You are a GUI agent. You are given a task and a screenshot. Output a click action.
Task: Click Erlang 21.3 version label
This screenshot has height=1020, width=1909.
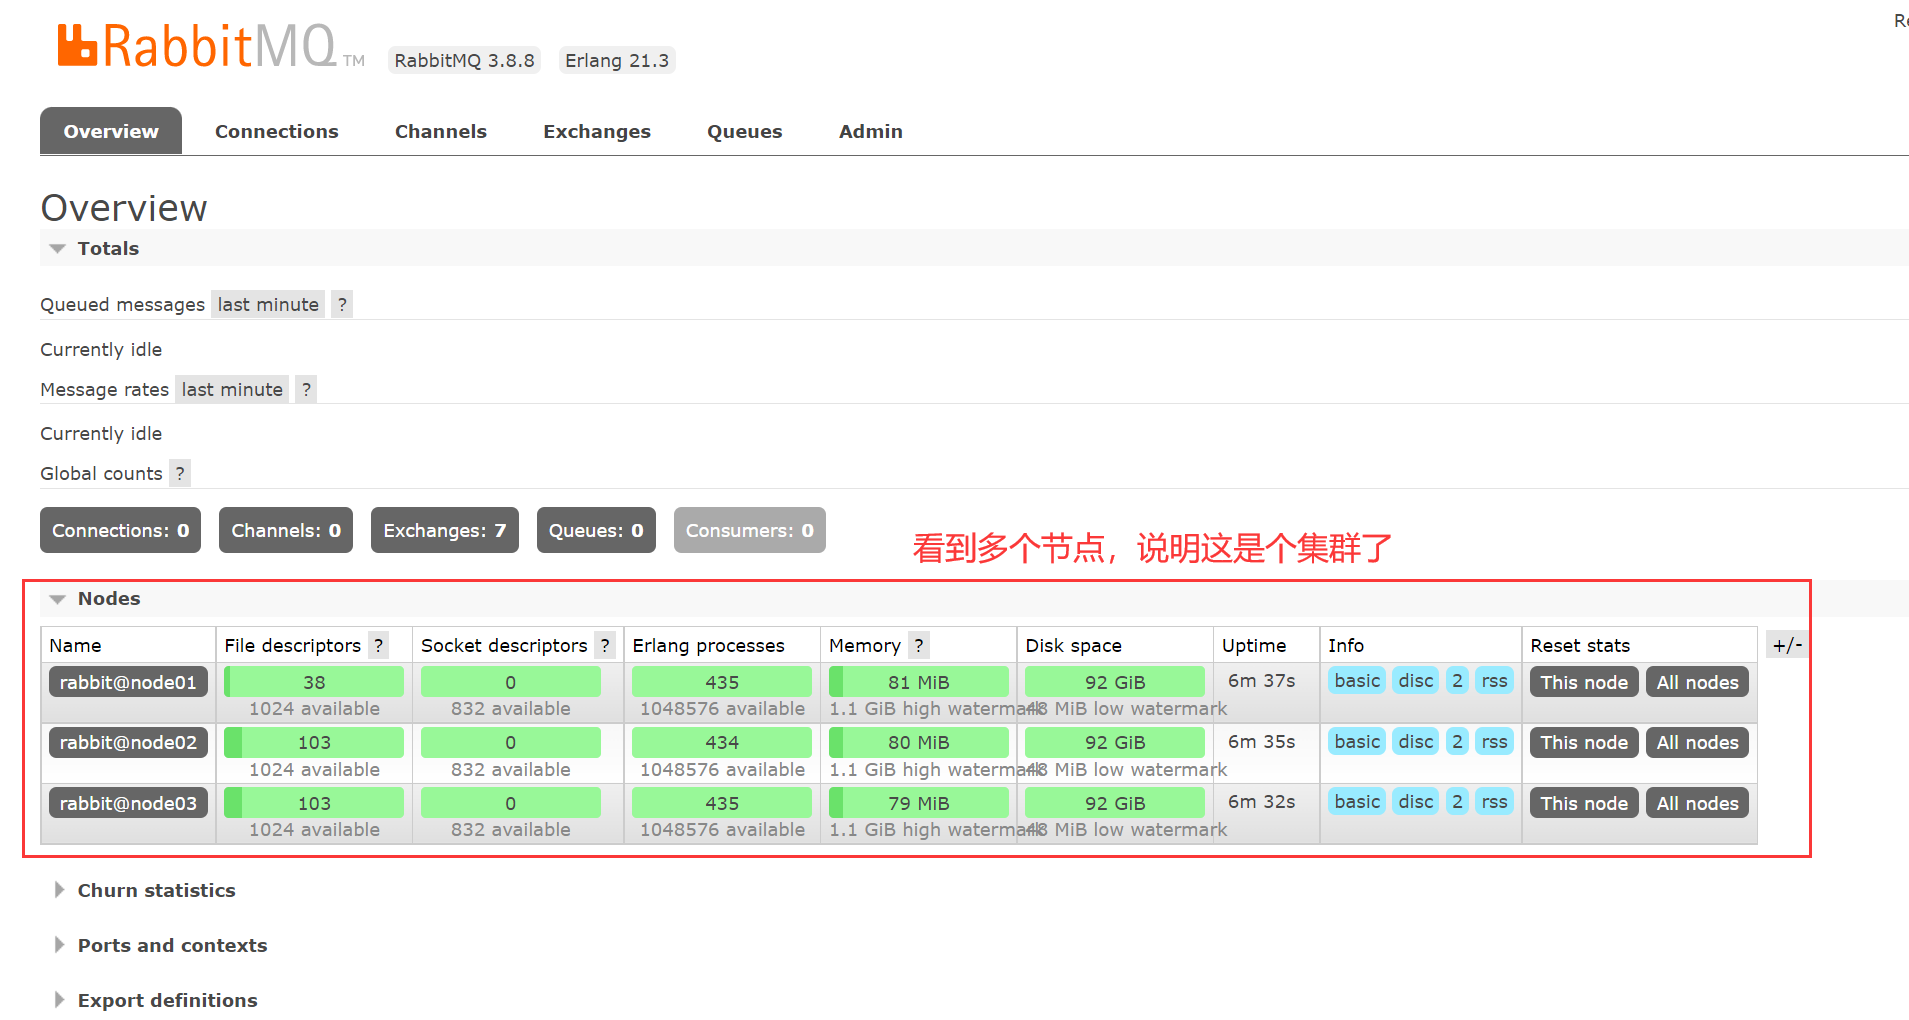(617, 60)
